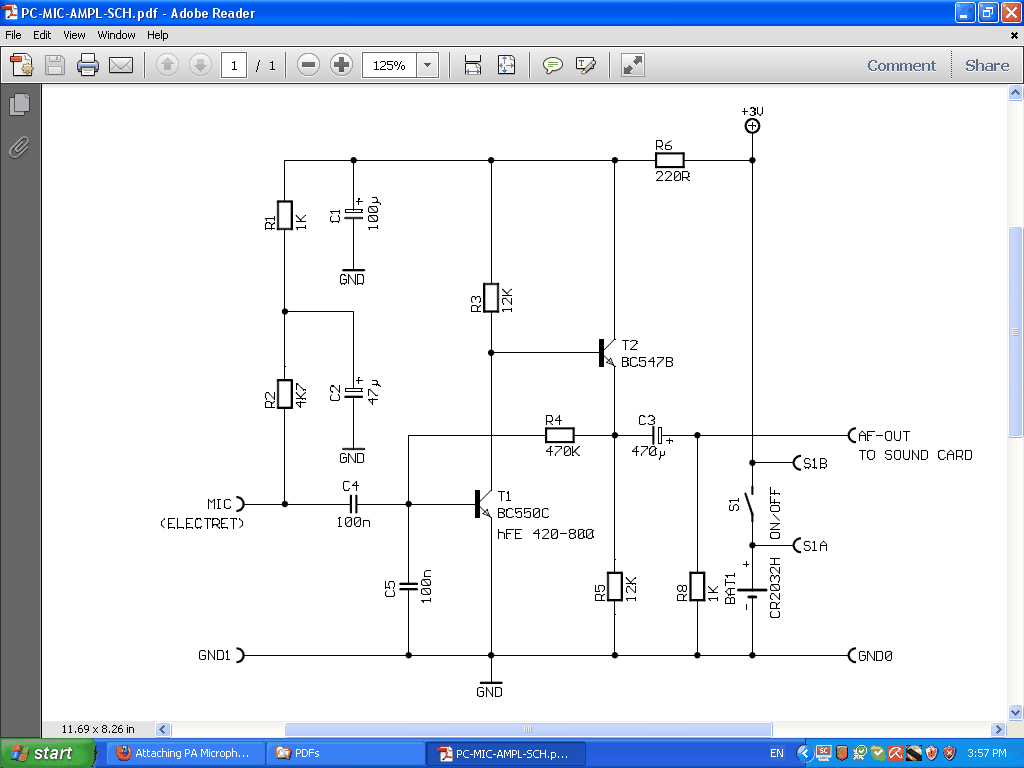The width and height of the screenshot is (1024, 768).
Task: Open the Comment pane
Action: click(x=901, y=65)
